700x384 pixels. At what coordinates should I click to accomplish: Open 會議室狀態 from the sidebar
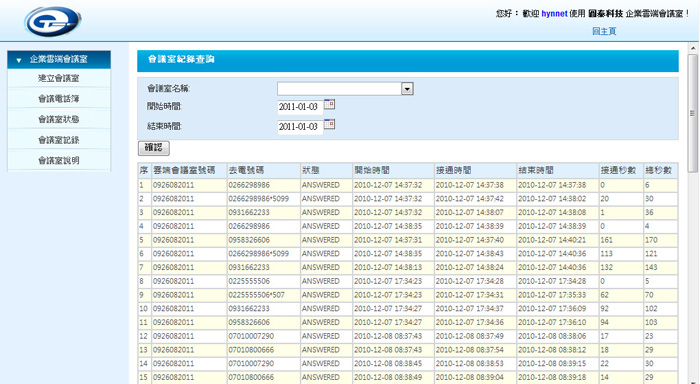click(x=58, y=119)
